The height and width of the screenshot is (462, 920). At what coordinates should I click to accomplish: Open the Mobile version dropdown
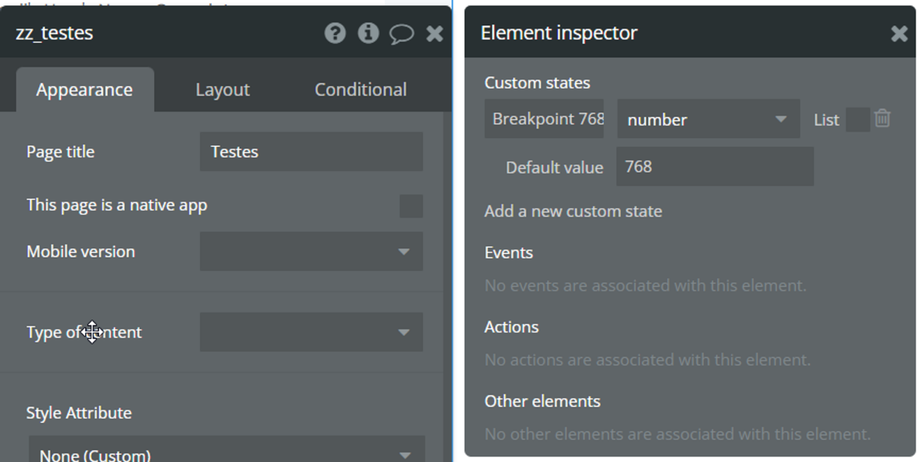(311, 252)
